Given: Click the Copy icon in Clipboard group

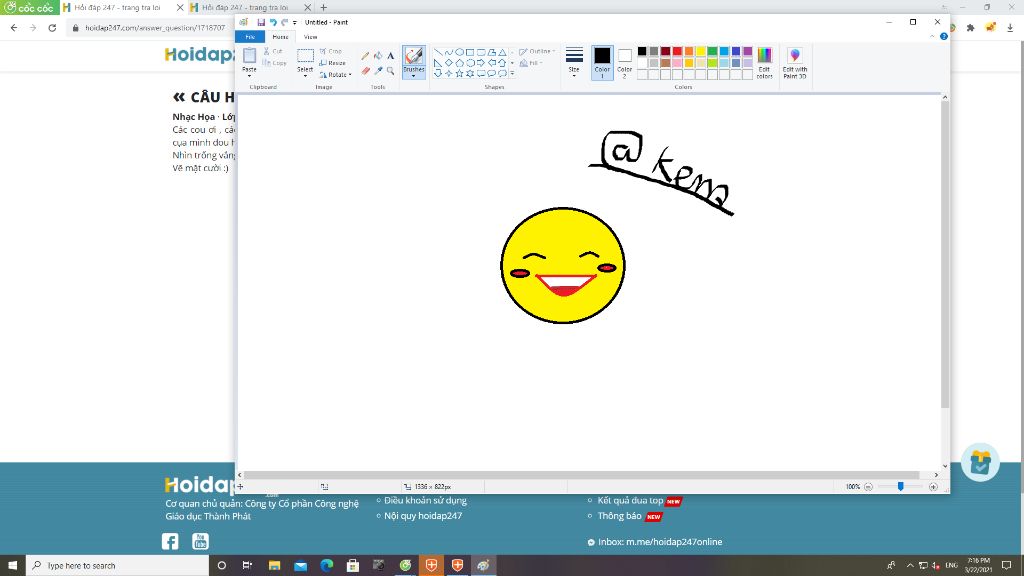Looking at the screenshot, I should [266, 63].
